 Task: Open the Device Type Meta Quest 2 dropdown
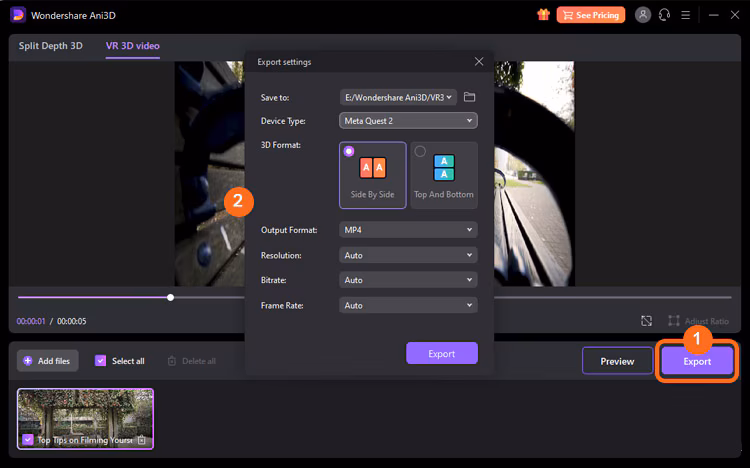pos(408,121)
